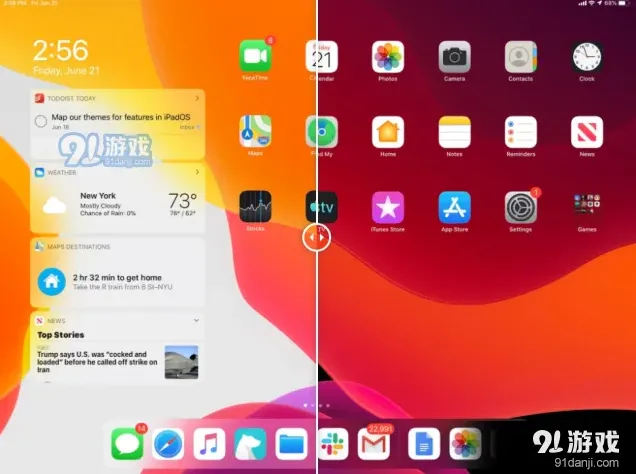This screenshot has width=636, height=474.
Task: Expand the Weather widget chevron
Action: pos(197,172)
